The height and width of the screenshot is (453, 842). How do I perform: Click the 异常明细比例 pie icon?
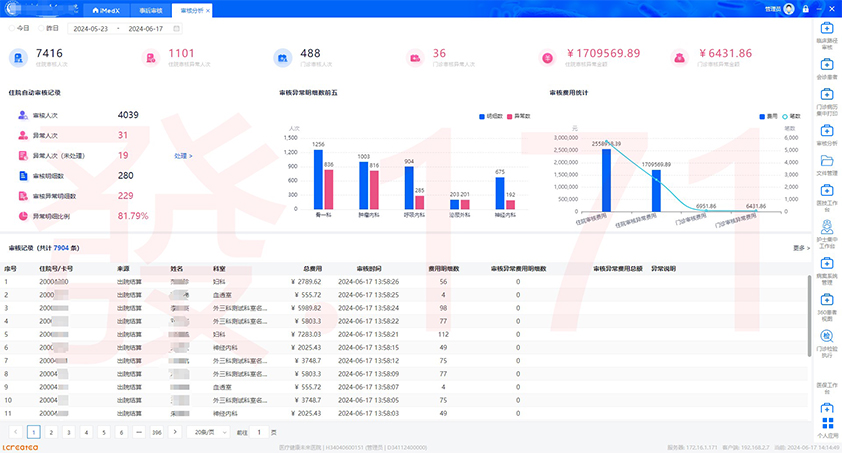point(23,216)
